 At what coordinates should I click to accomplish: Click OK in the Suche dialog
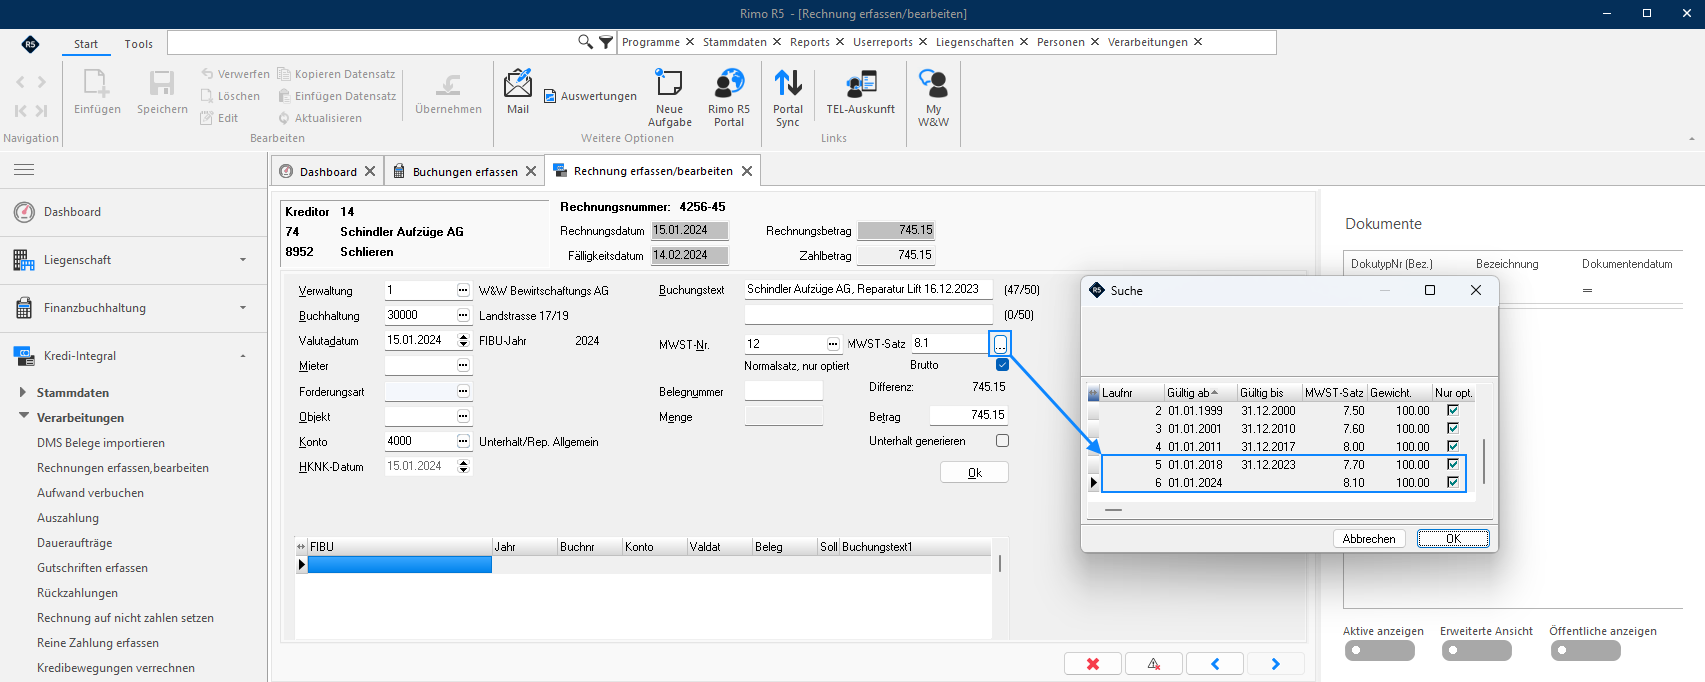(1453, 539)
